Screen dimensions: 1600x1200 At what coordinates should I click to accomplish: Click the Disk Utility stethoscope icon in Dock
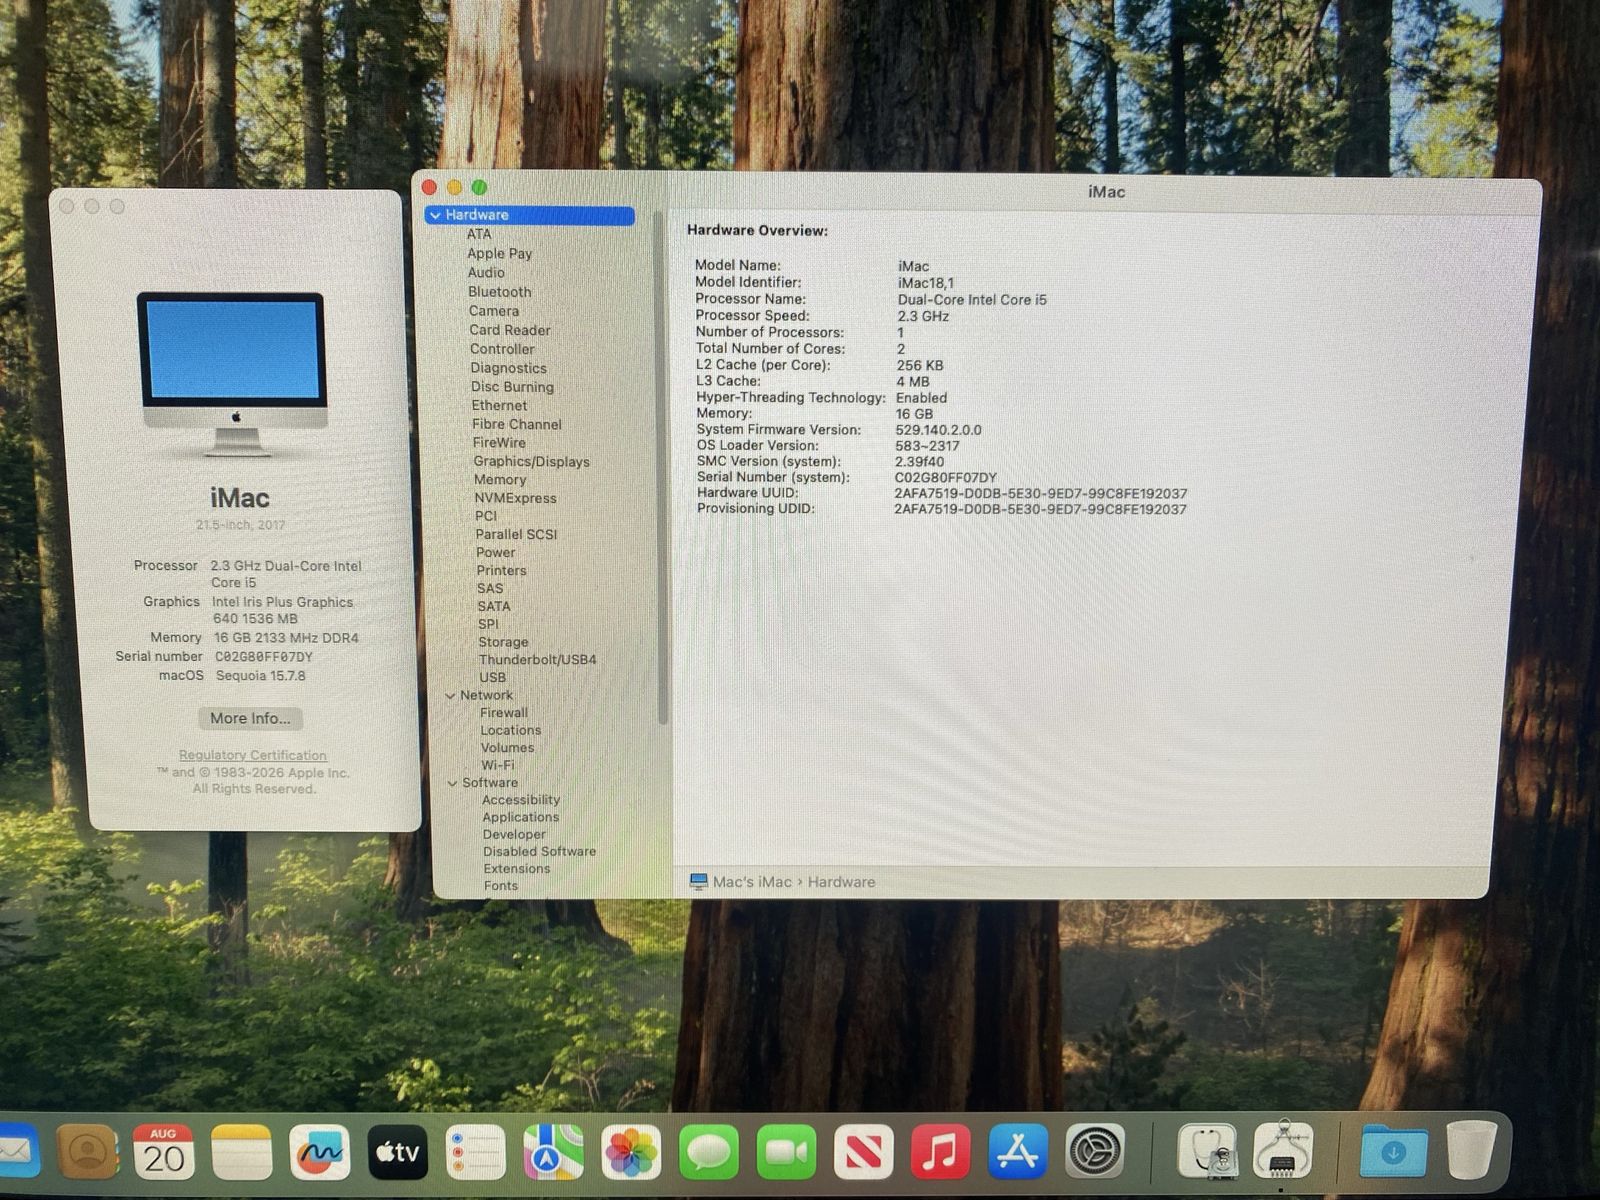1208,1152
